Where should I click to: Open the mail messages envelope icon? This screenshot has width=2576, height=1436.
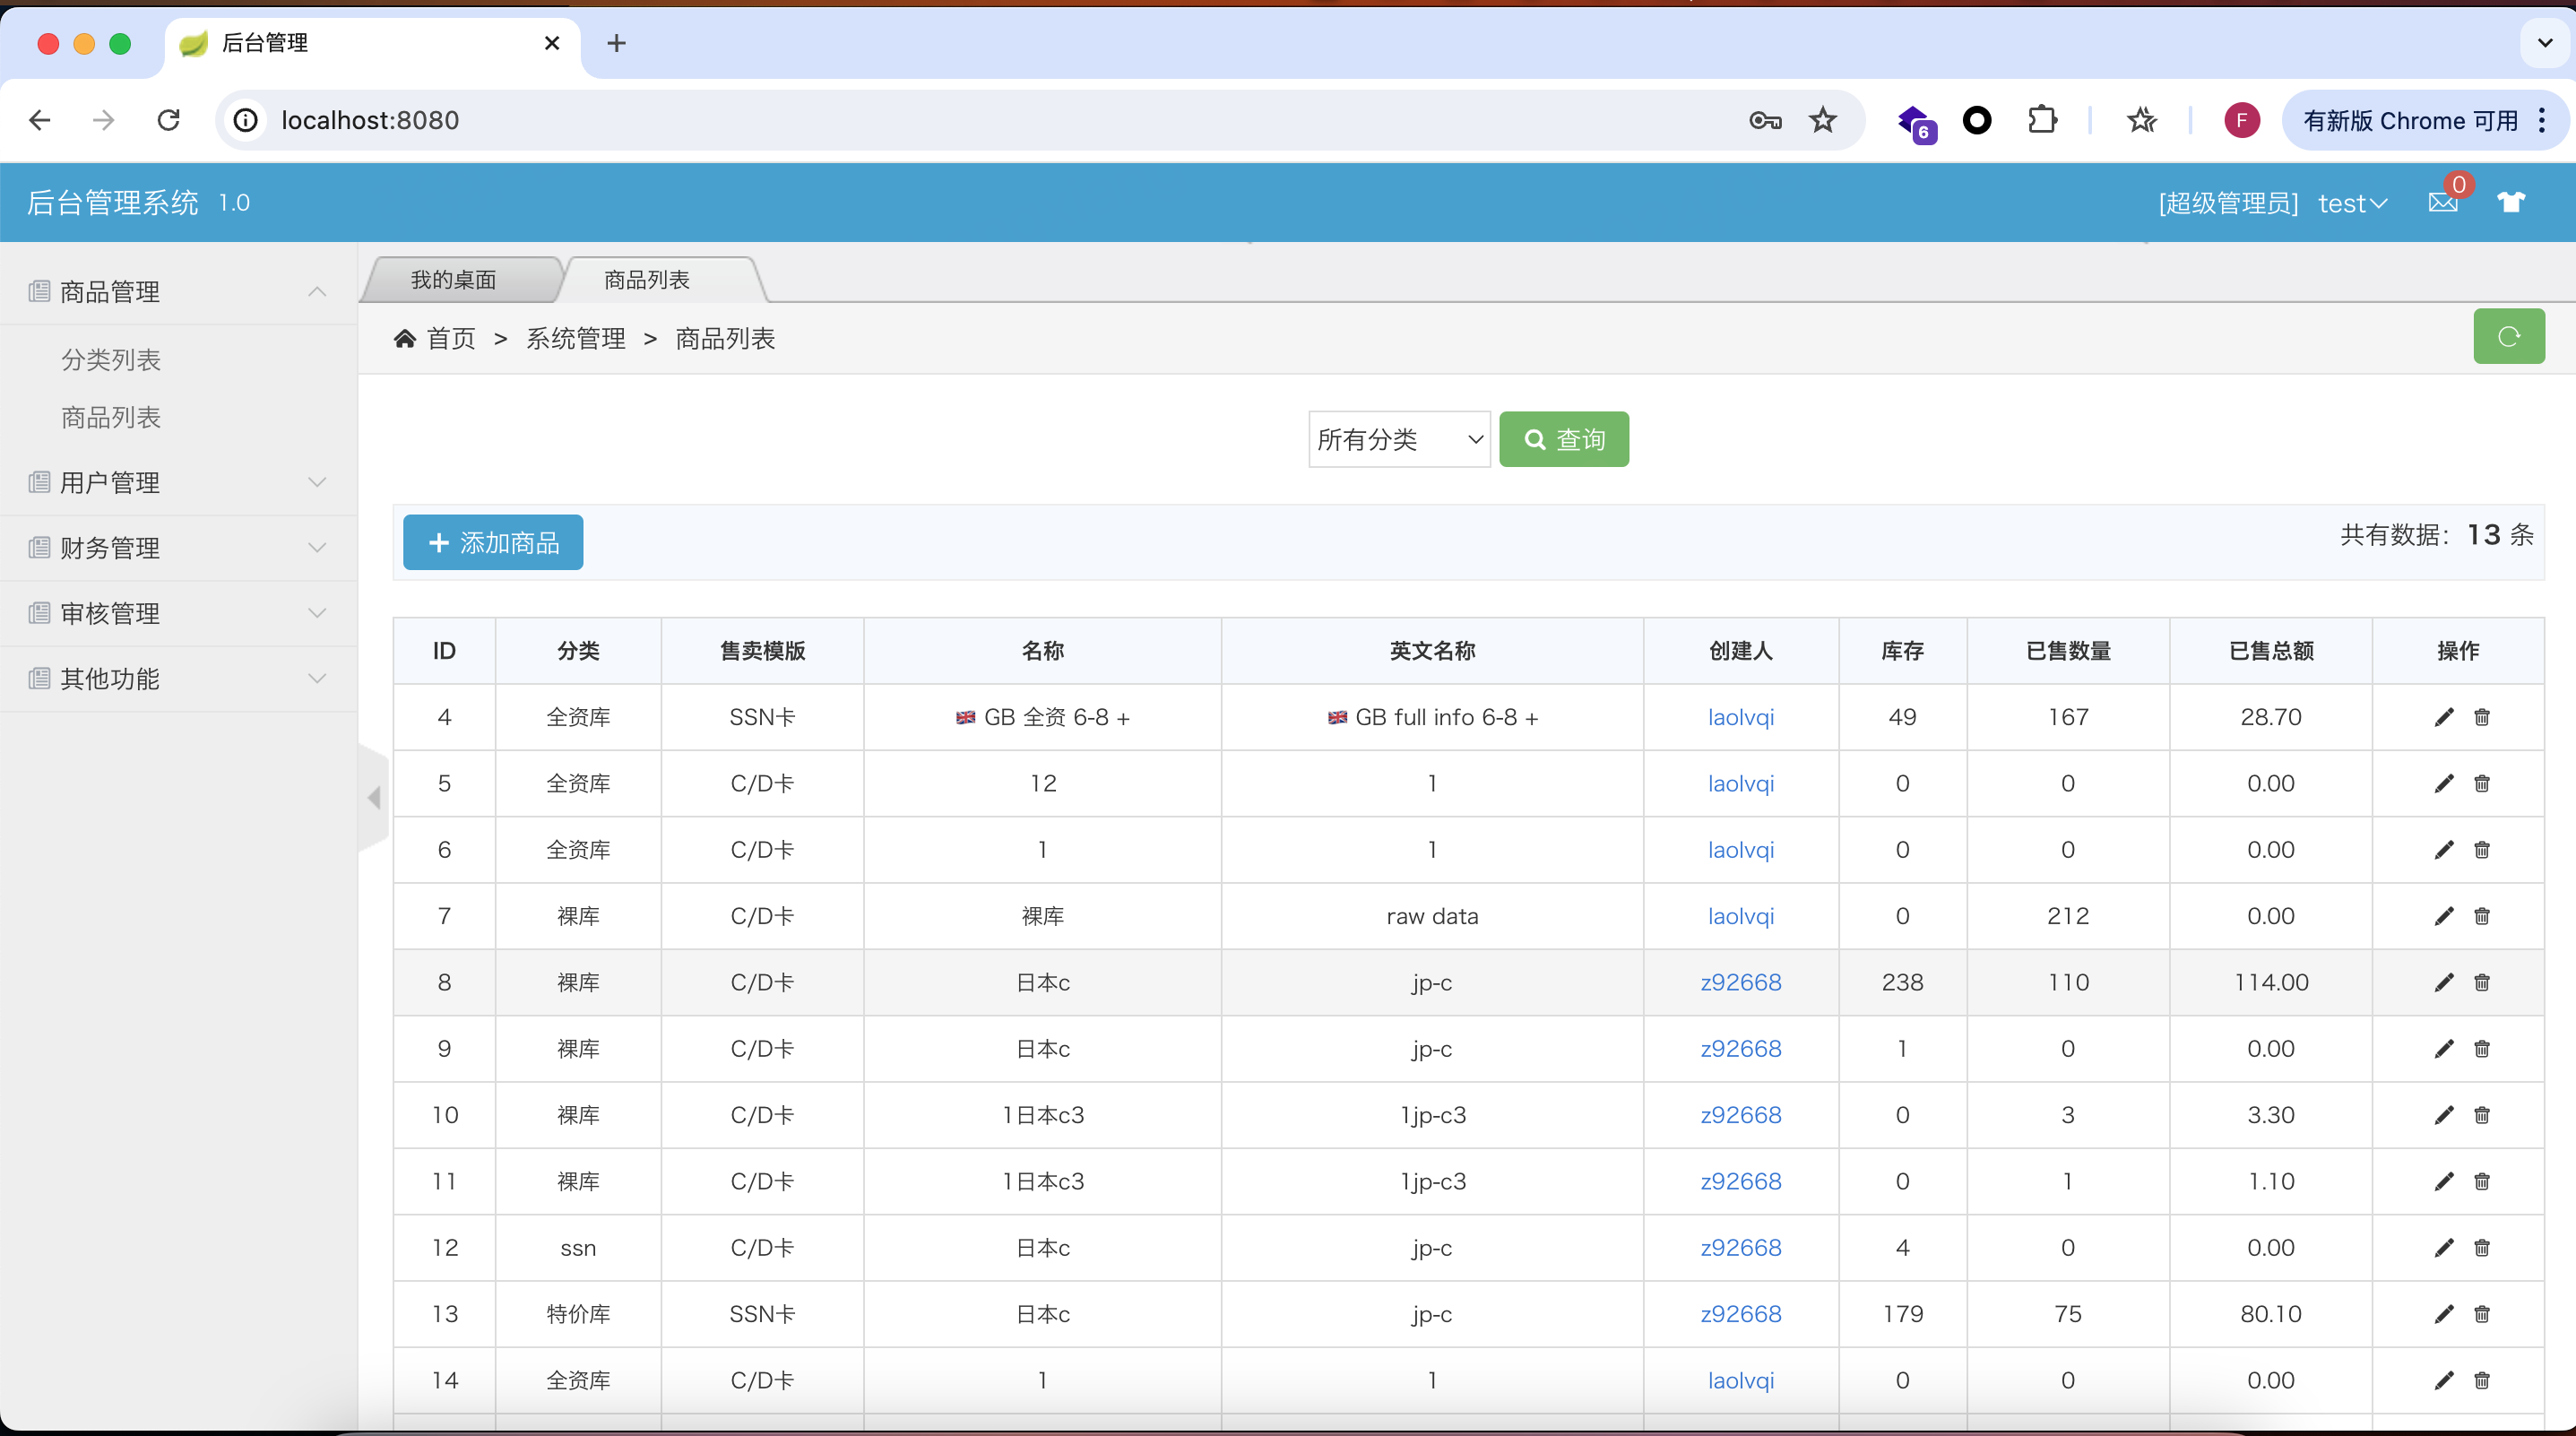pyautogui.click(x=2443, y=203)
